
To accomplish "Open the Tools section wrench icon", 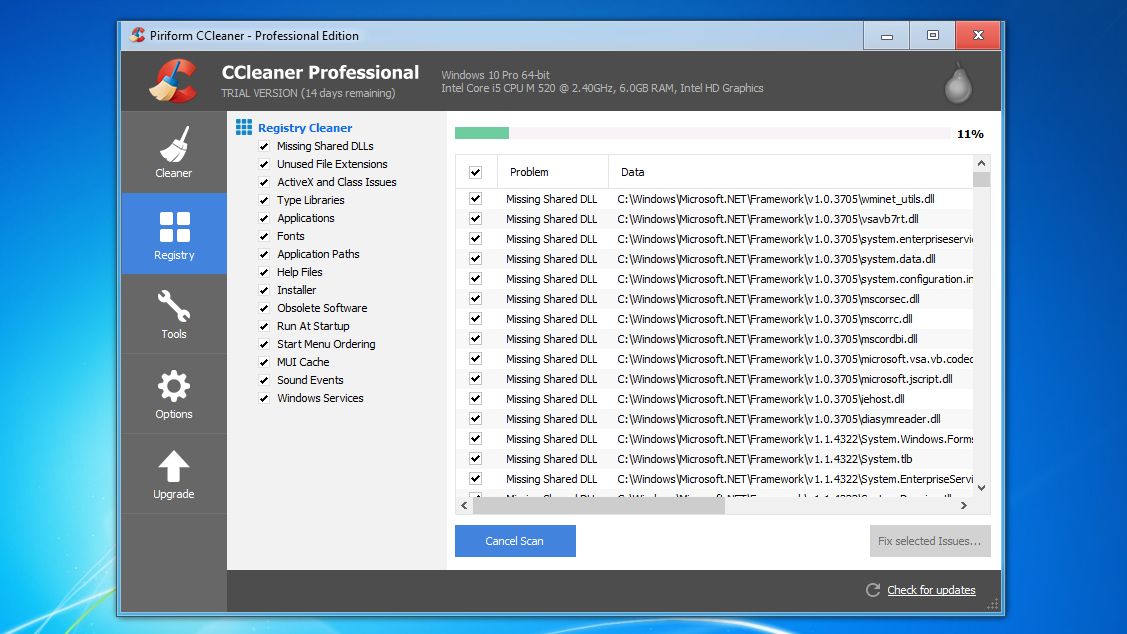I will pos(174,306).
